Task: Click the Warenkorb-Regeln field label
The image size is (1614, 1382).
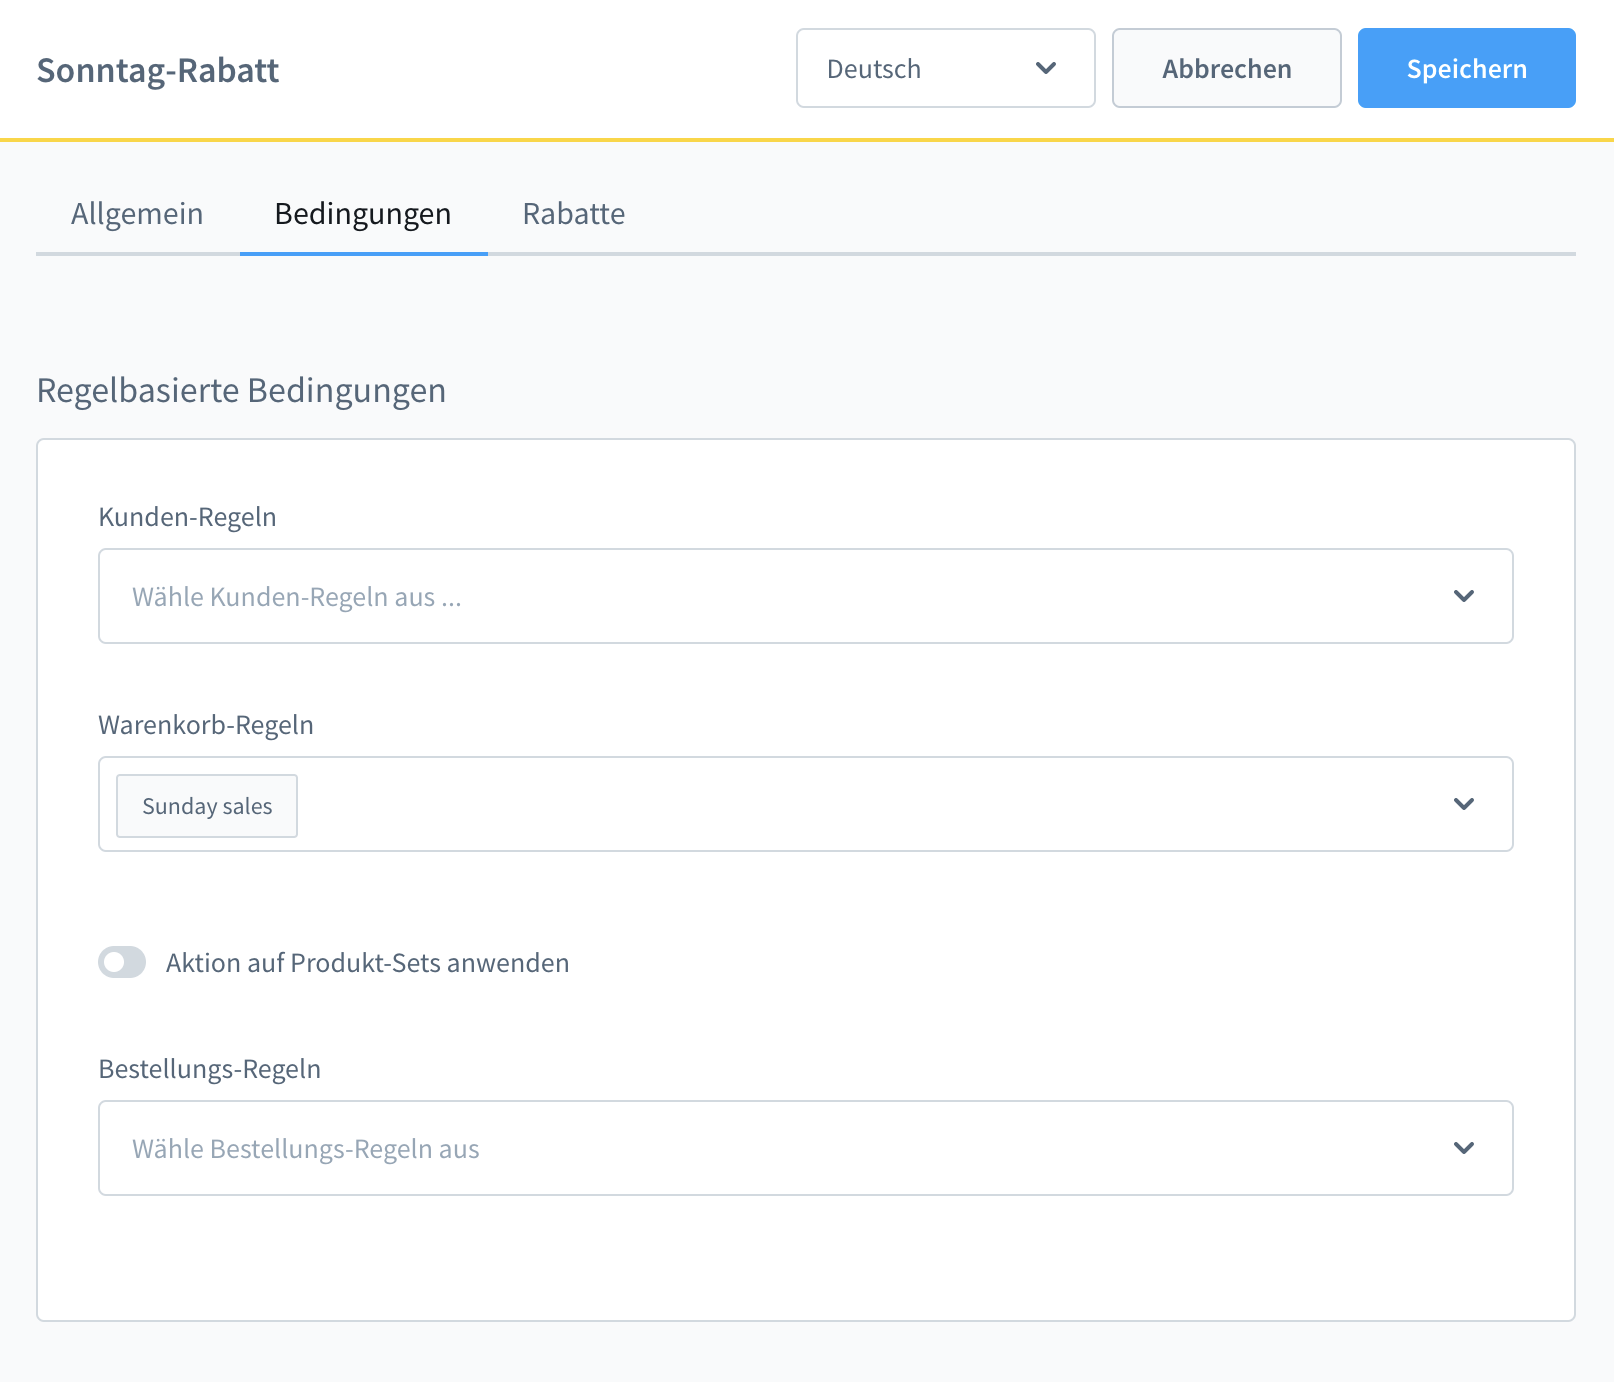Action: tap(206, 725)
